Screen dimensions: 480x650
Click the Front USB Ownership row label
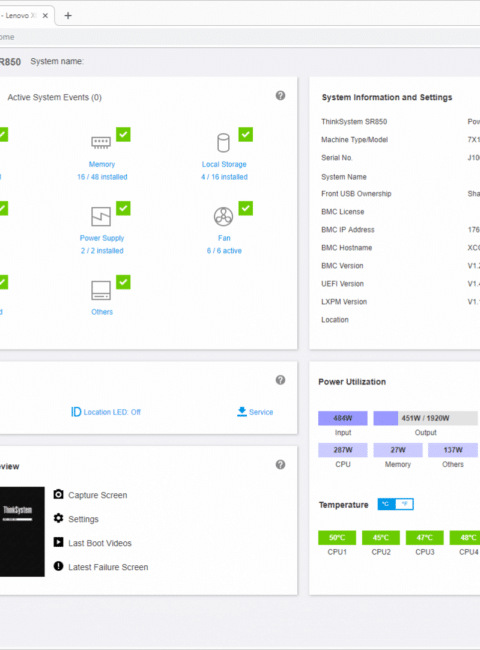point(356,194)
